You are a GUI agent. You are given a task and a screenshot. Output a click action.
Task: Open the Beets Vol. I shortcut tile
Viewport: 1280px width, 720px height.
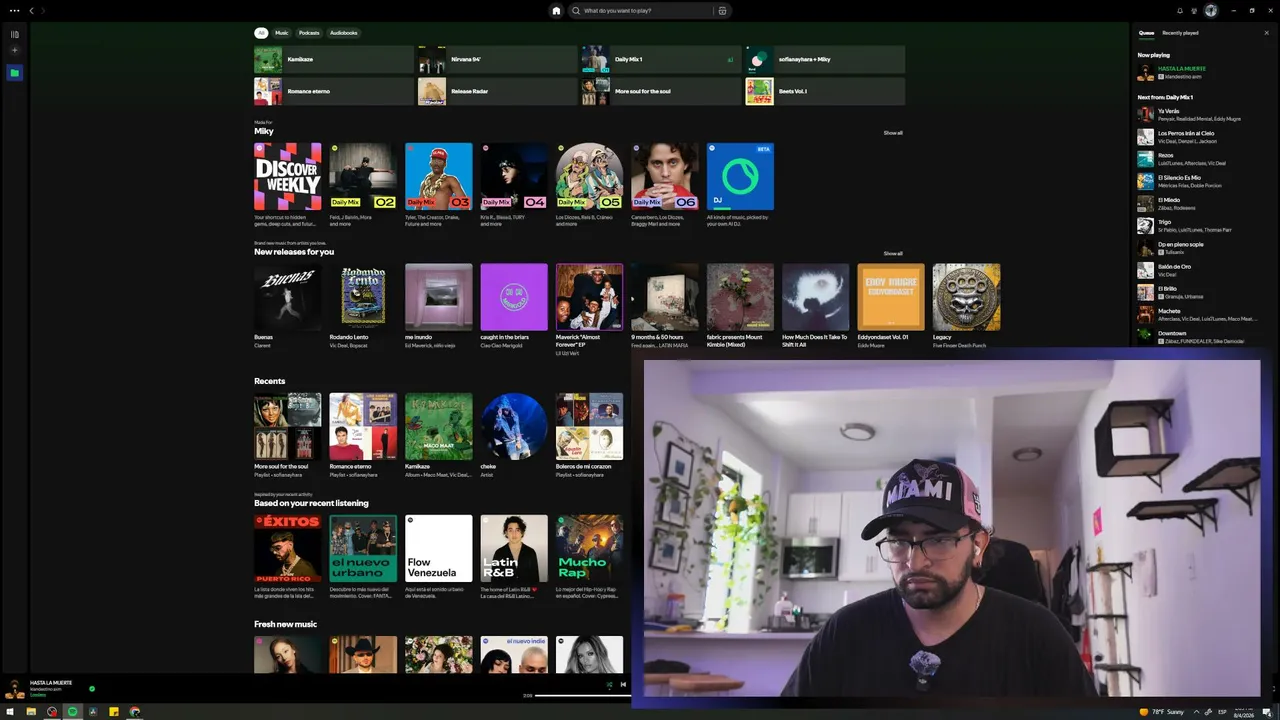tap(825, 91)
